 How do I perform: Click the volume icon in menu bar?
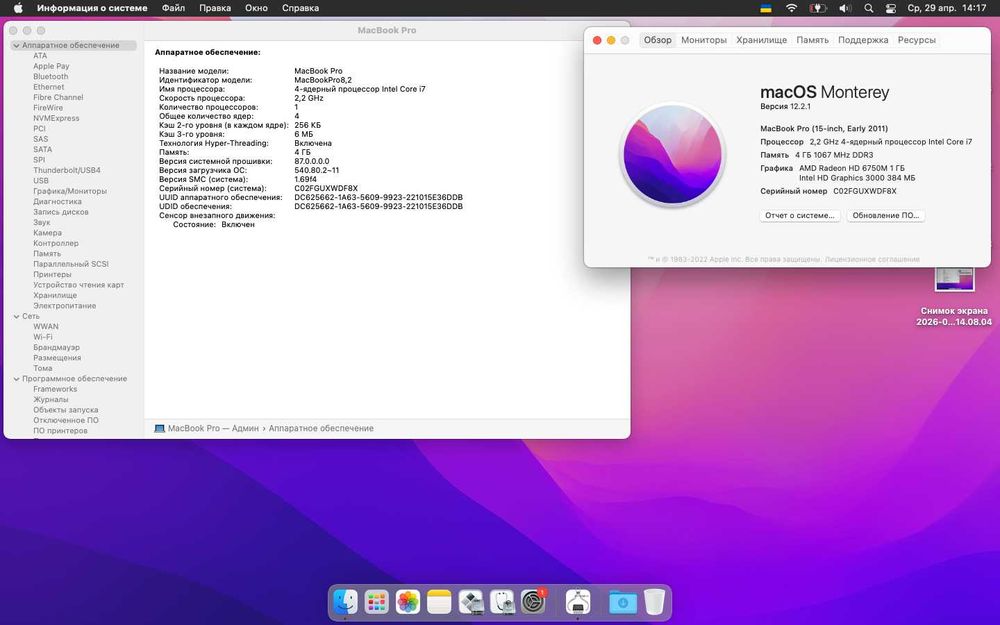[x=845, y=8]
